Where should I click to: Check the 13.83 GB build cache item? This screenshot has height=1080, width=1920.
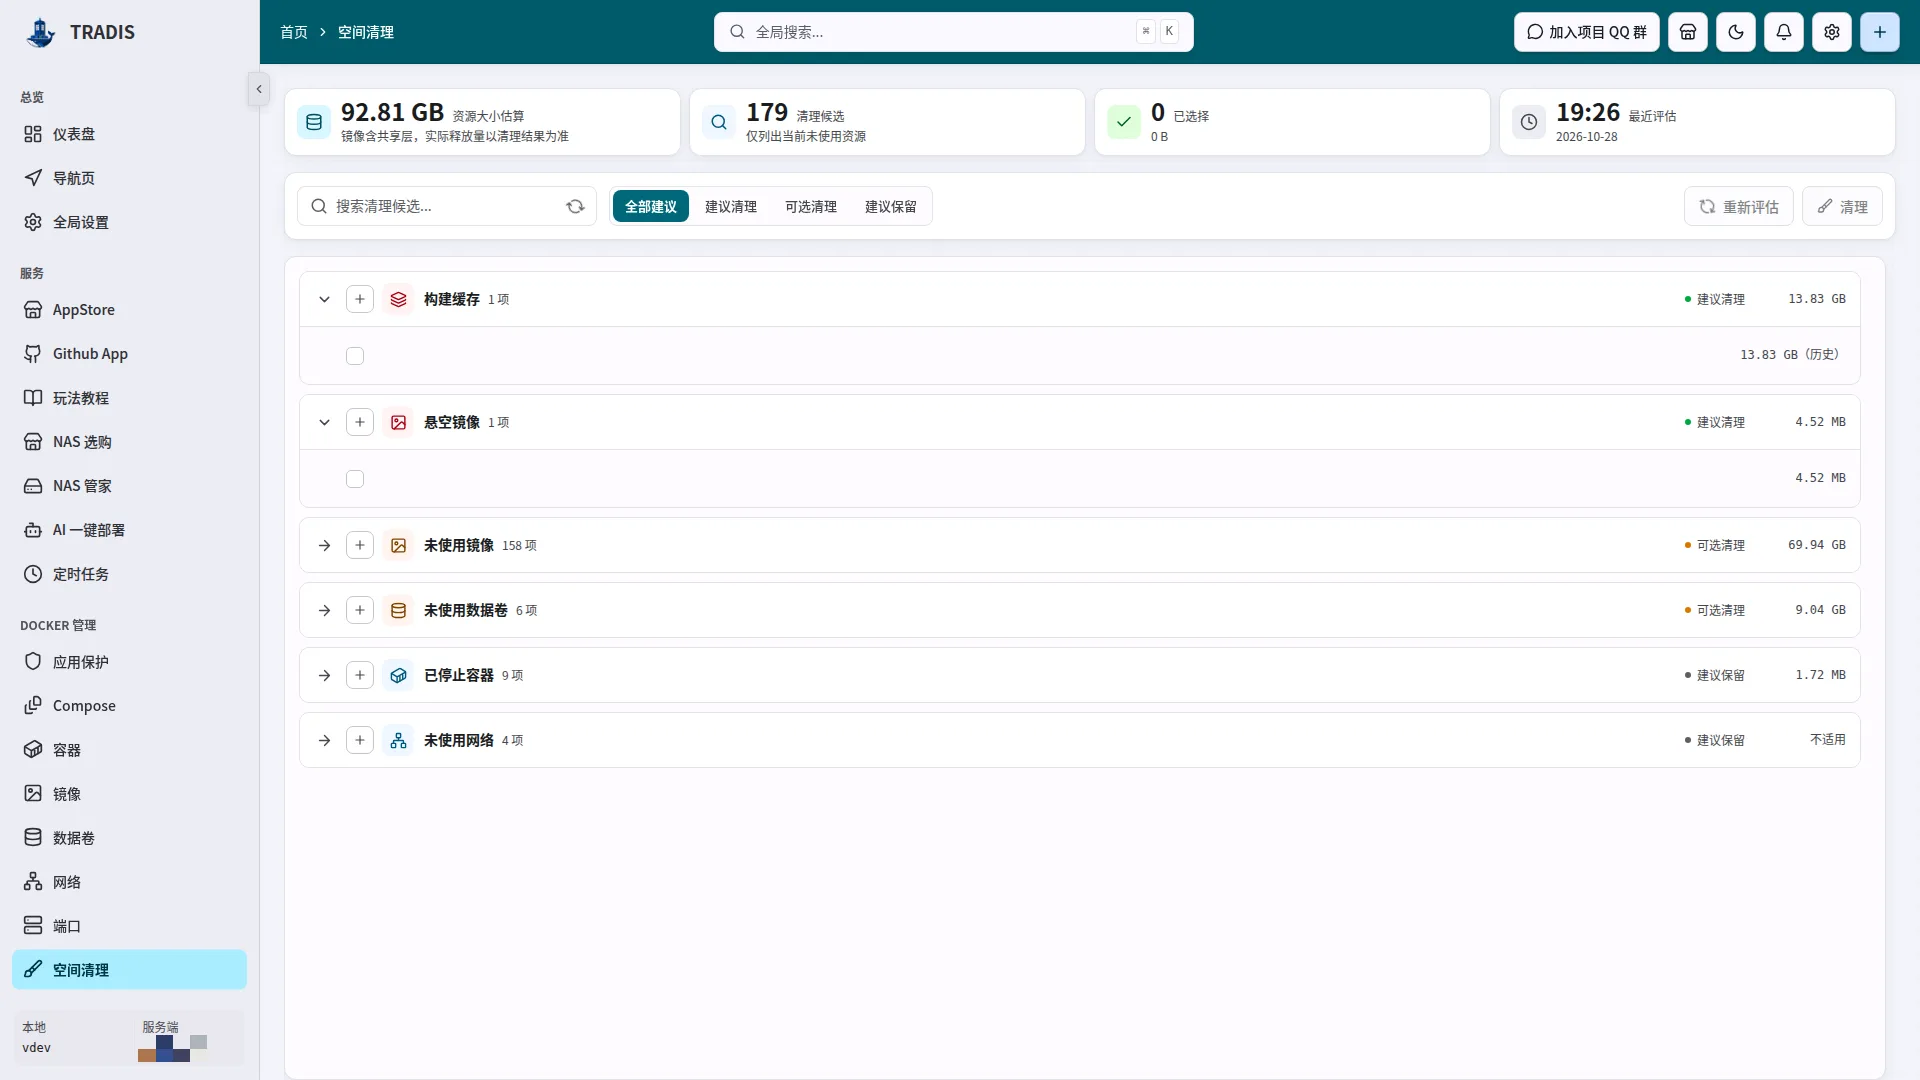pos(355,356)
